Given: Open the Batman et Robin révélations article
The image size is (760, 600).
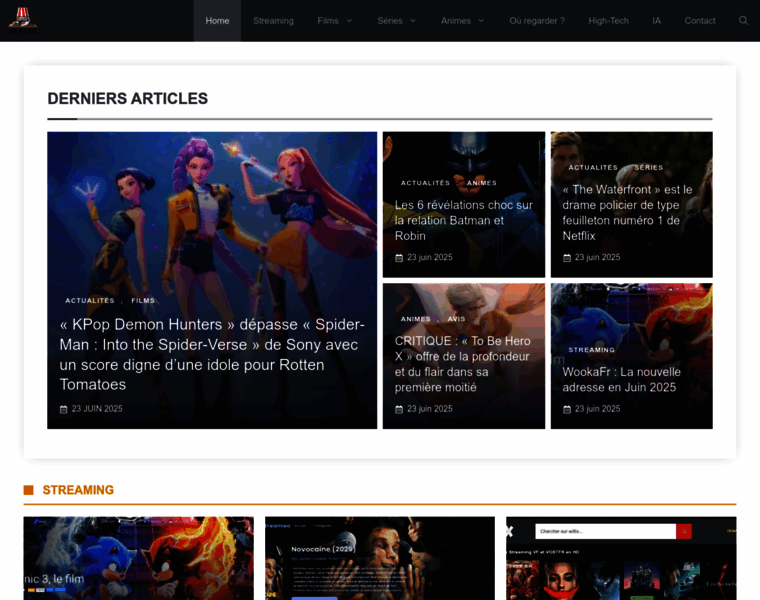Looking at the screenshot, I should (463, 221).
